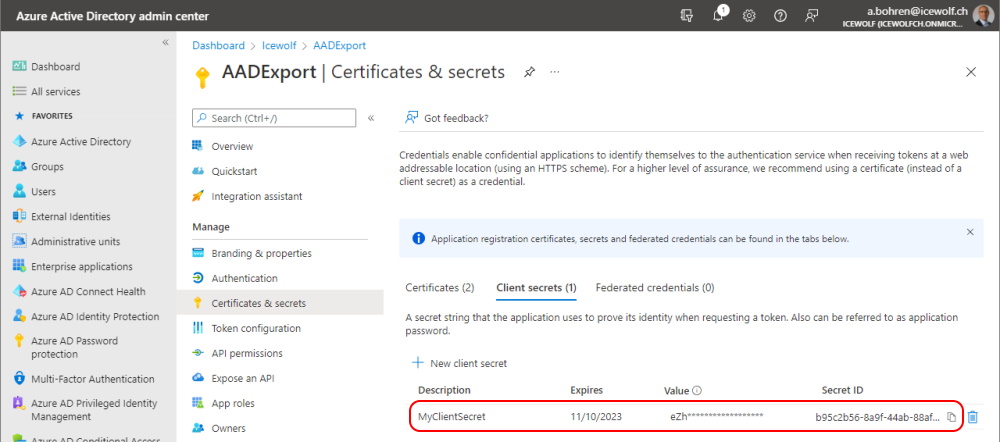Click the Value column info icon
The image size is (1000, 442).
(x=697, y=390)
